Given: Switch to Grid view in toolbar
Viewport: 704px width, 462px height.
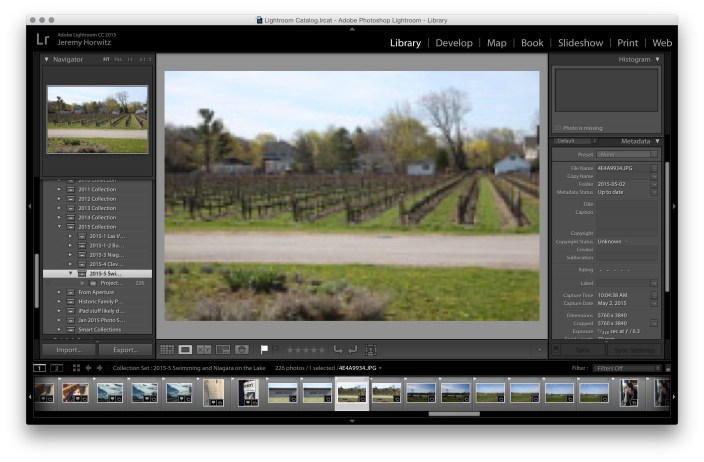Looking at the screenshot, I should tap(167, 350).
